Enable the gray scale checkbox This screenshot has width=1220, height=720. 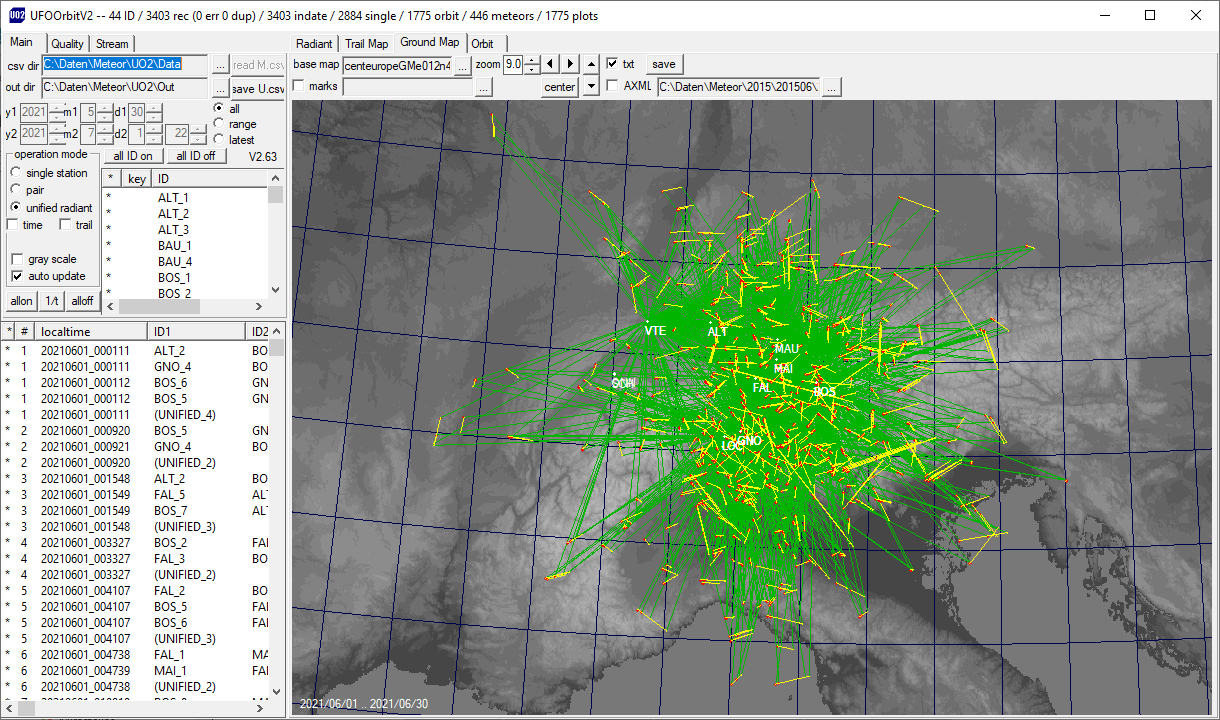pos(17,259)
